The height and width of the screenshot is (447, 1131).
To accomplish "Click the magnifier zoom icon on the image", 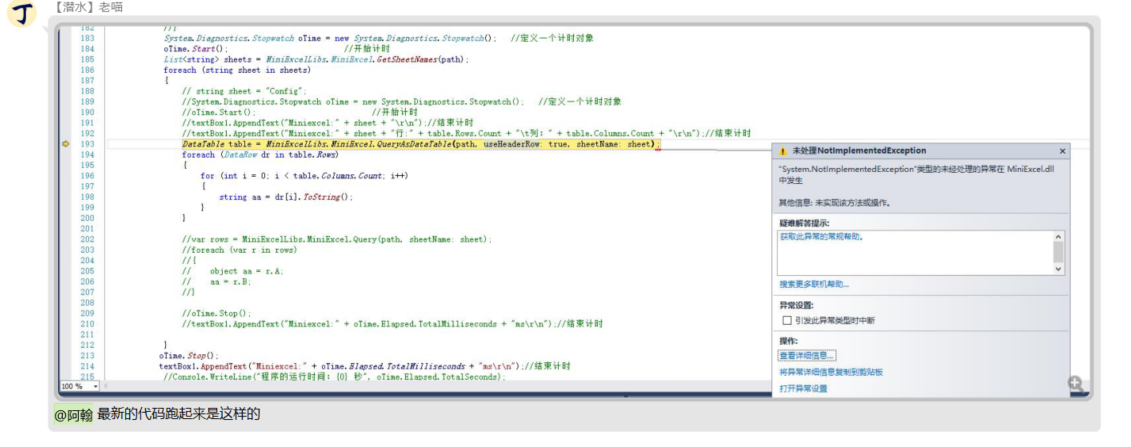I will point(1075,384).
